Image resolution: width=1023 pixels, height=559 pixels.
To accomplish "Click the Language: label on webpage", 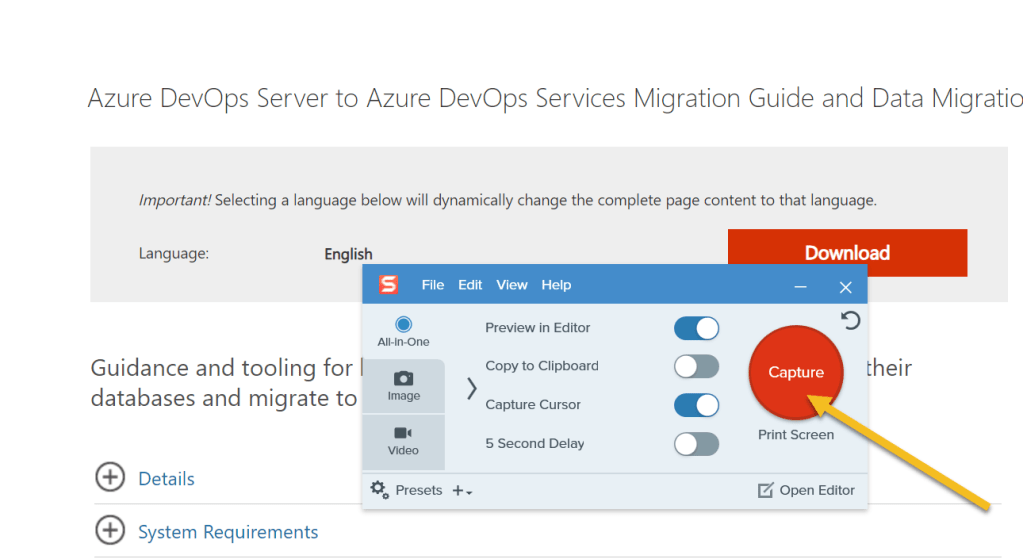I will 174,253.
